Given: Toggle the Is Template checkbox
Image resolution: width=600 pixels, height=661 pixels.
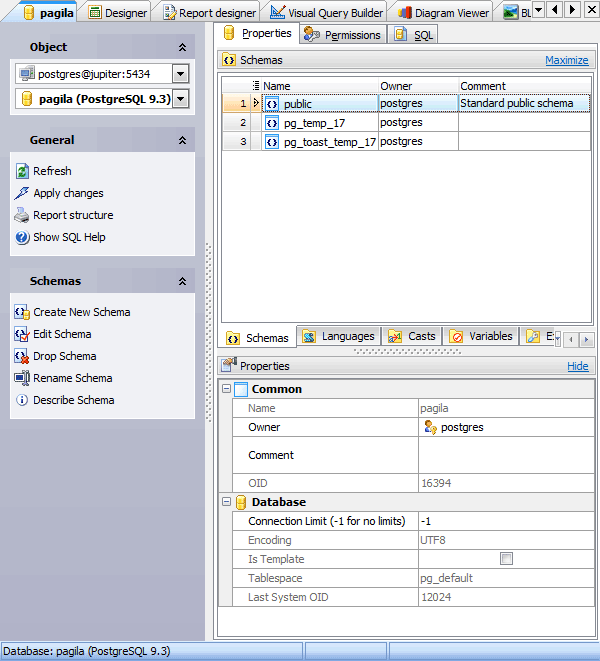Looking at the screenshot, I should 506,559.
